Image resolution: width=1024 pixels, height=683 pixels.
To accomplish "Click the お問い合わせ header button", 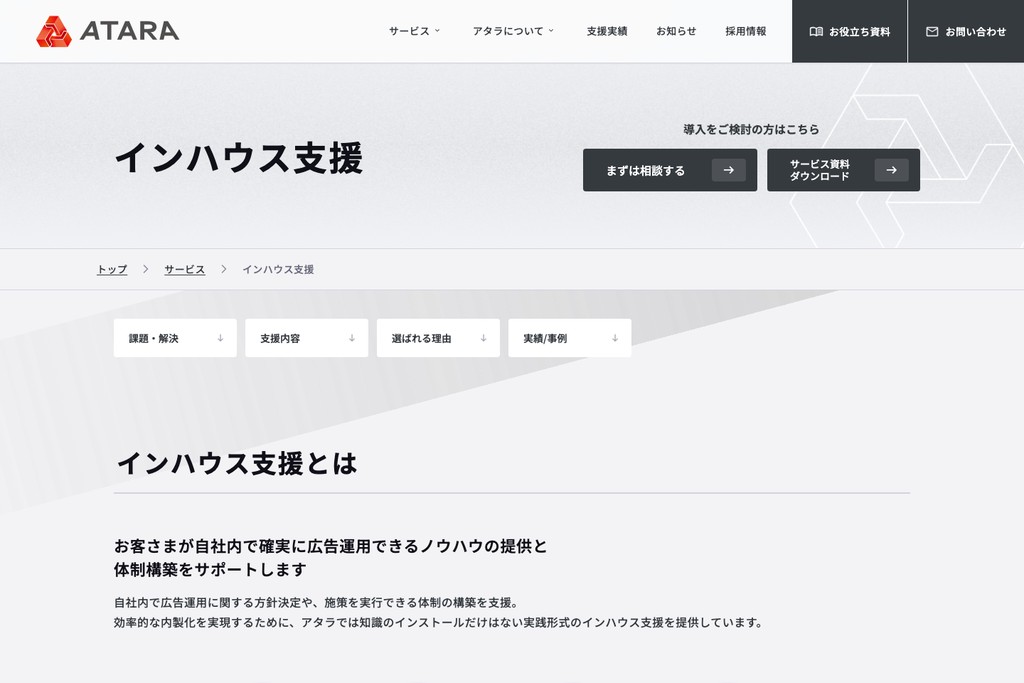I will point(966,31).
